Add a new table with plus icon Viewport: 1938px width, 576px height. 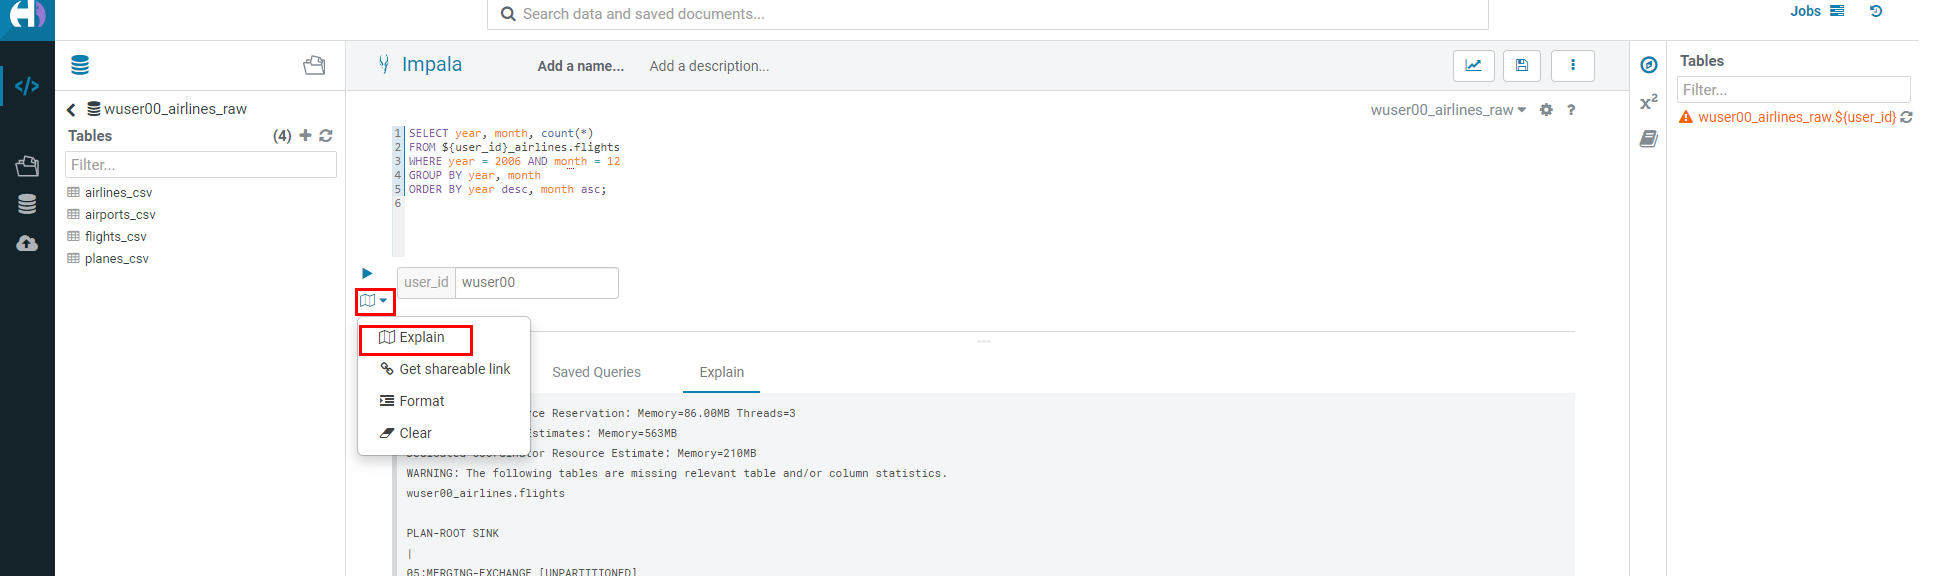pyautogui.click(x=306, y=135)
